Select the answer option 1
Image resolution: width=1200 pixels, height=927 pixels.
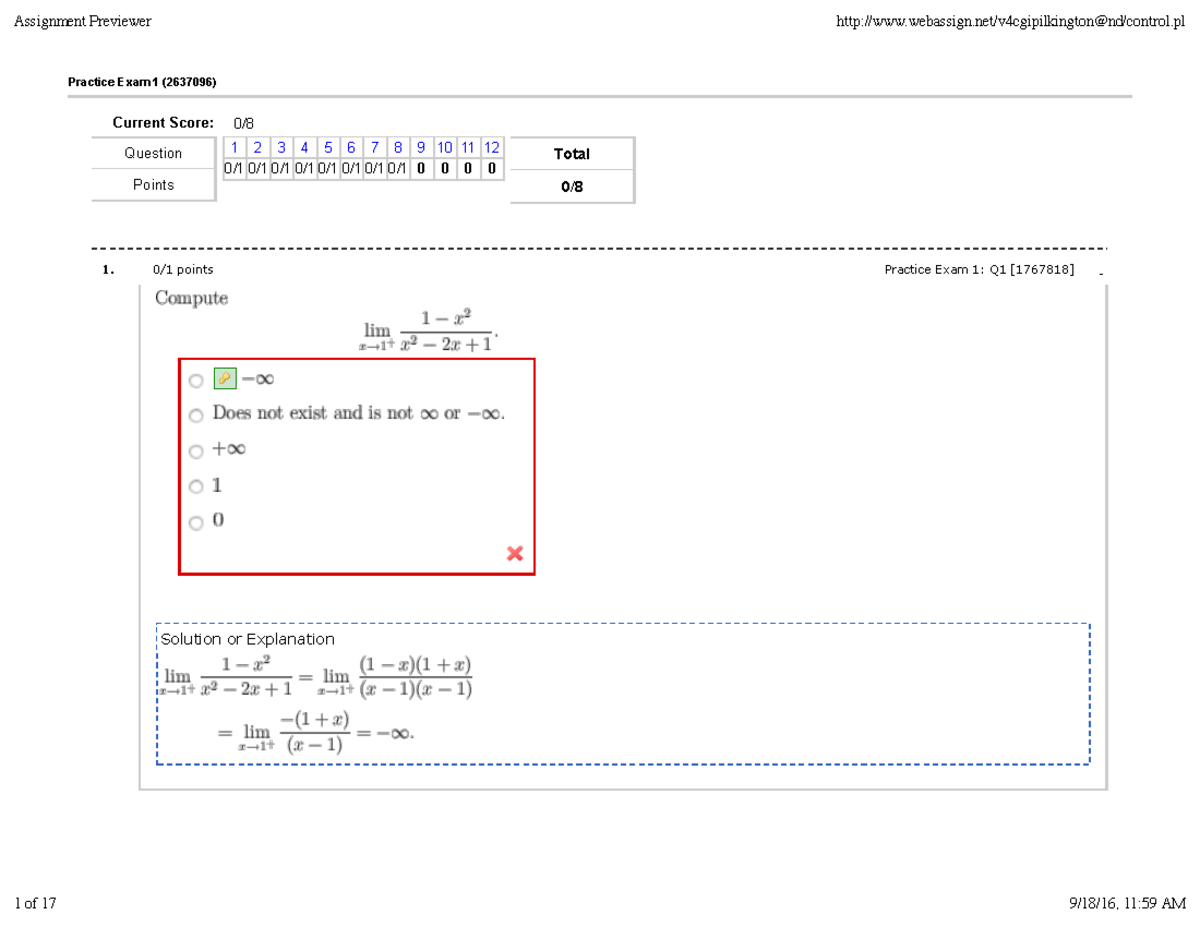coord(195,488)
